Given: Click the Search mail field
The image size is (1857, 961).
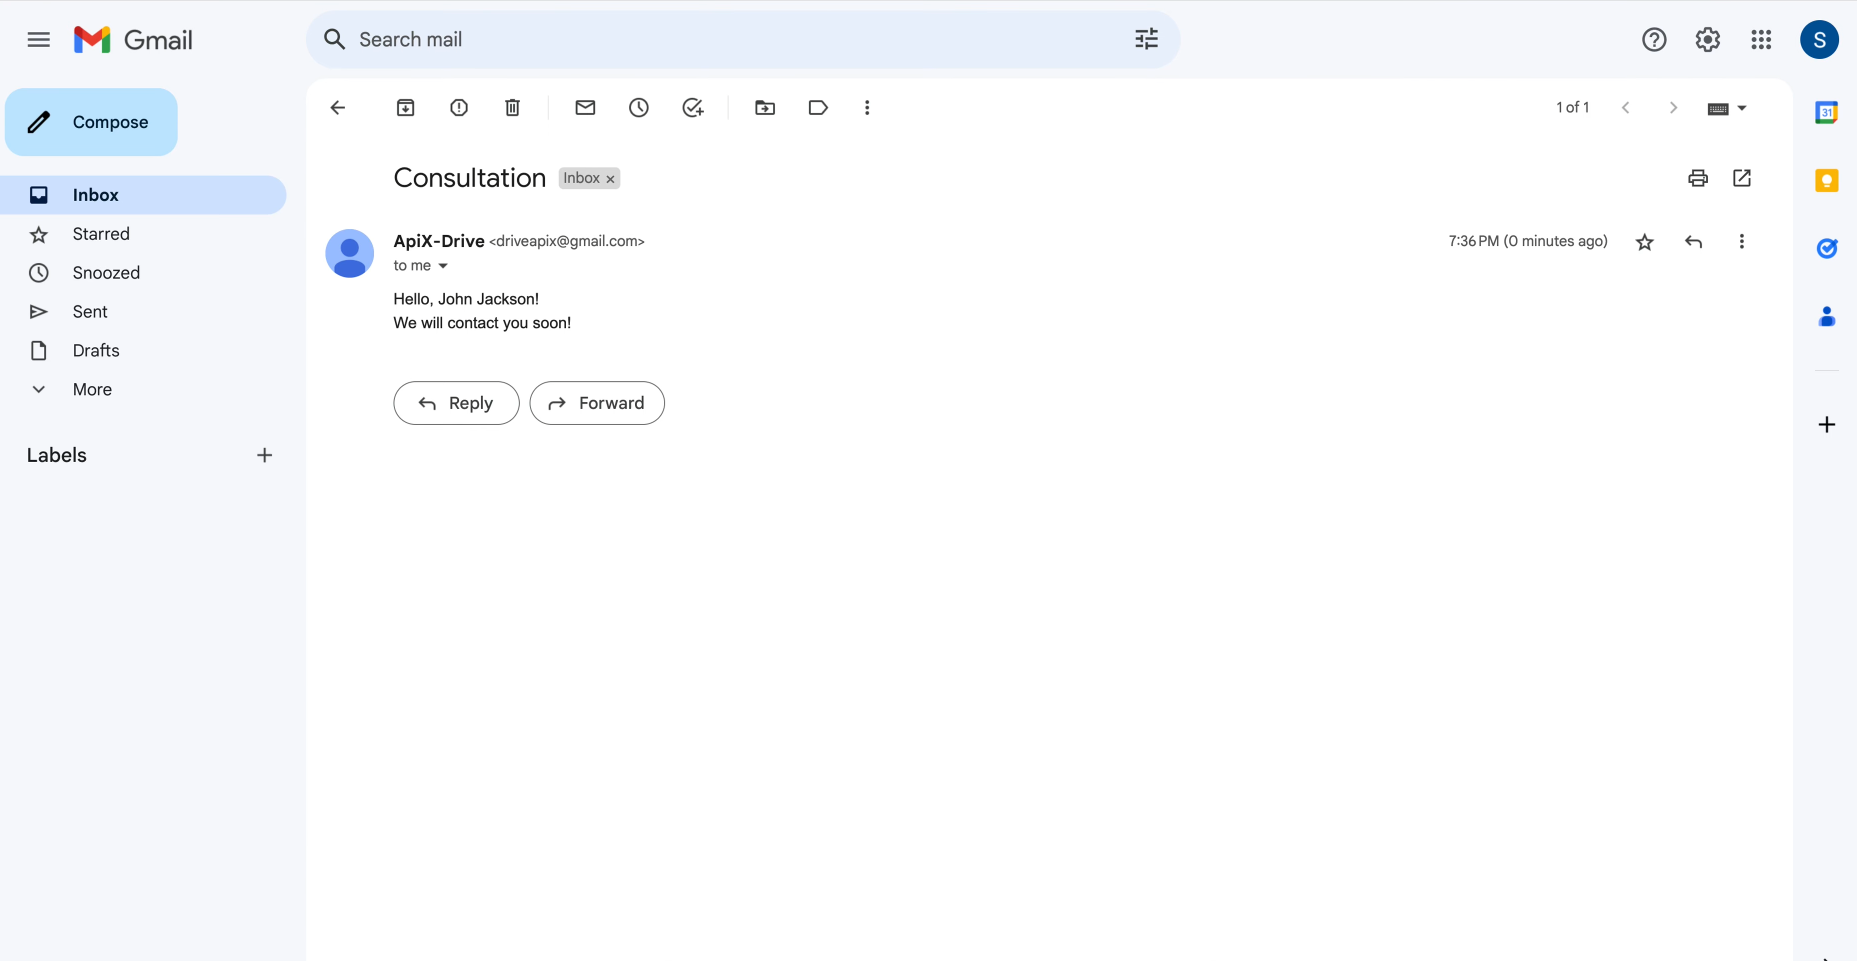Looking at the screenshot, I should coord(700,39).
